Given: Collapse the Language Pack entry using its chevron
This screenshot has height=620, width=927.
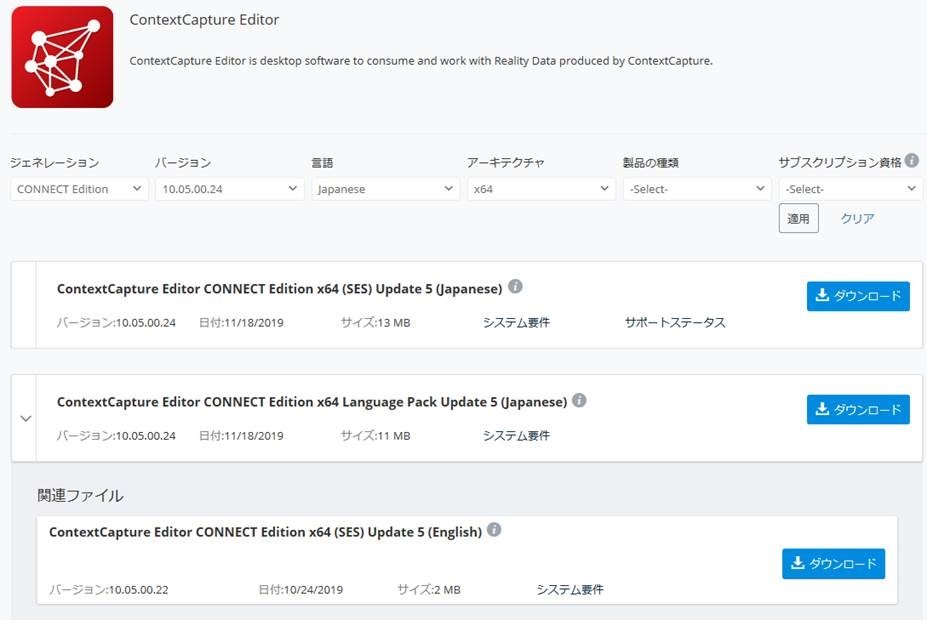Looking at the screenshot, I should pyautogui.click(x=25, y=418).
